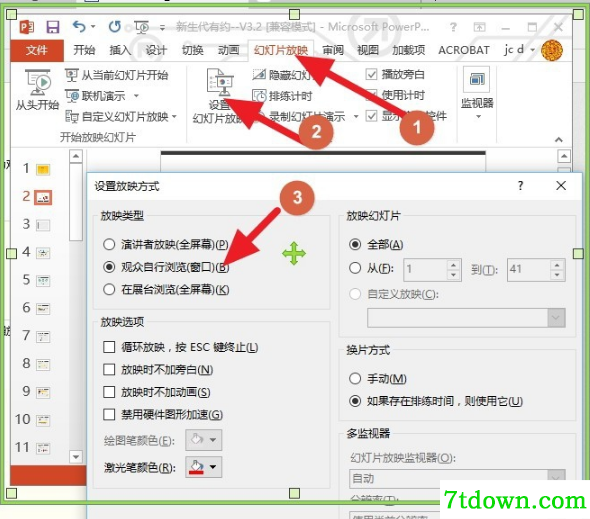Switch to the 设计 Design tab
Image resolution: width=590 pixels, height=519 pixels.
click(x=156, y=50)
